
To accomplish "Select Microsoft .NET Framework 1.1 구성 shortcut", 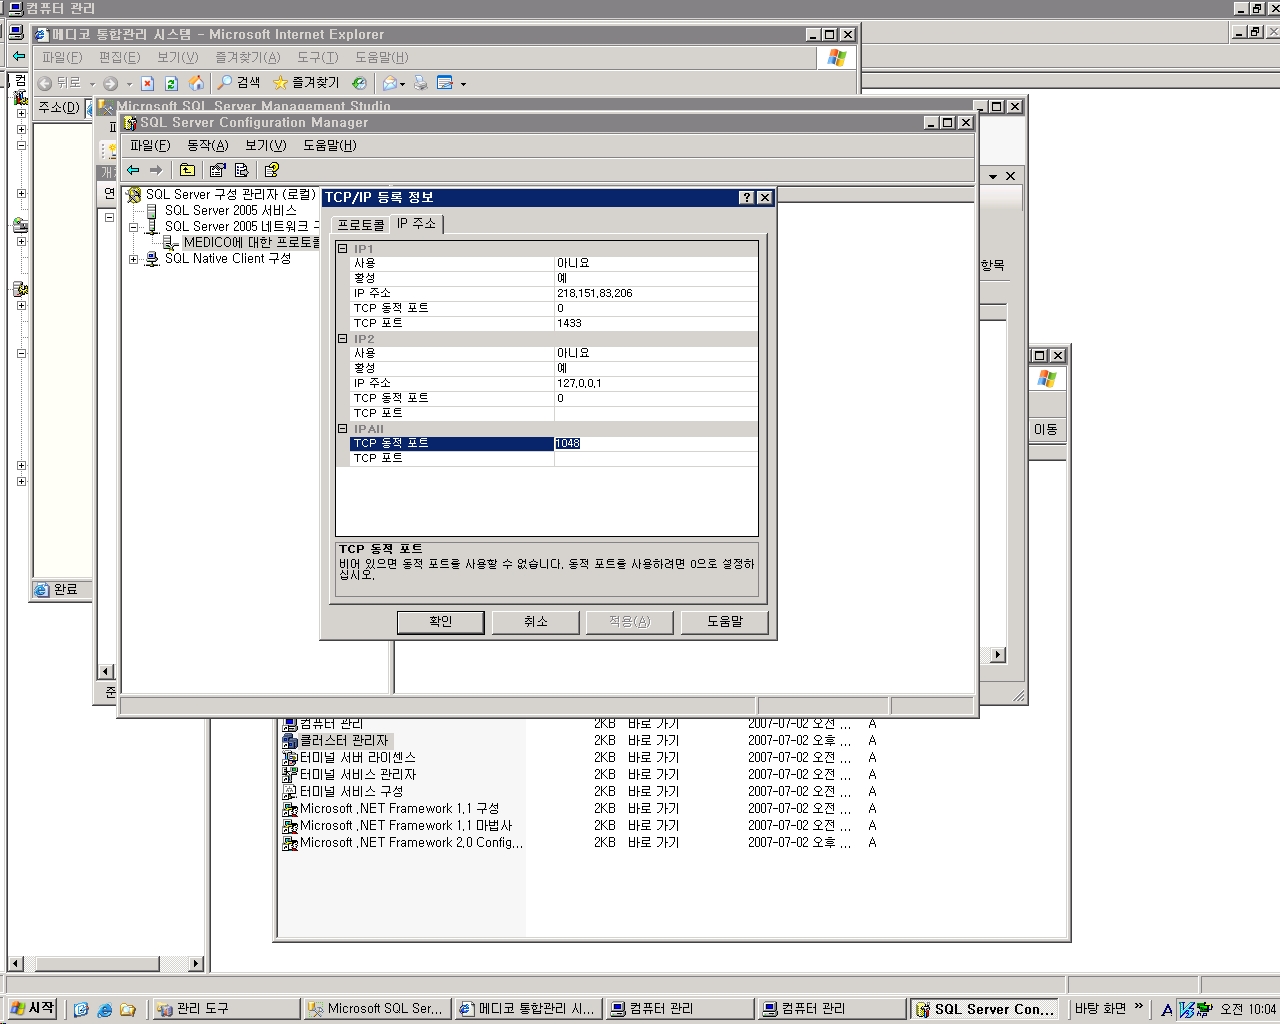I will [391, 809].
